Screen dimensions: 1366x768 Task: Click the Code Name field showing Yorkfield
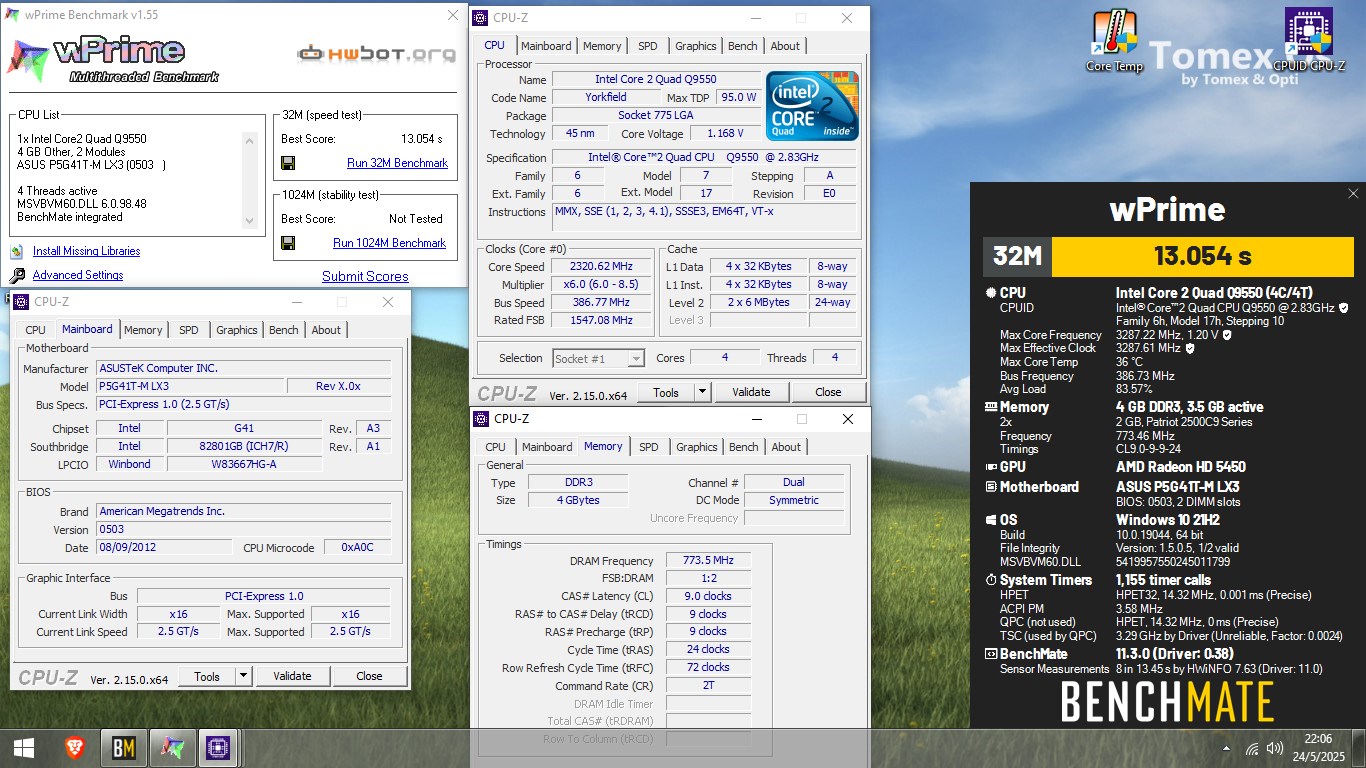coord(605,98)
